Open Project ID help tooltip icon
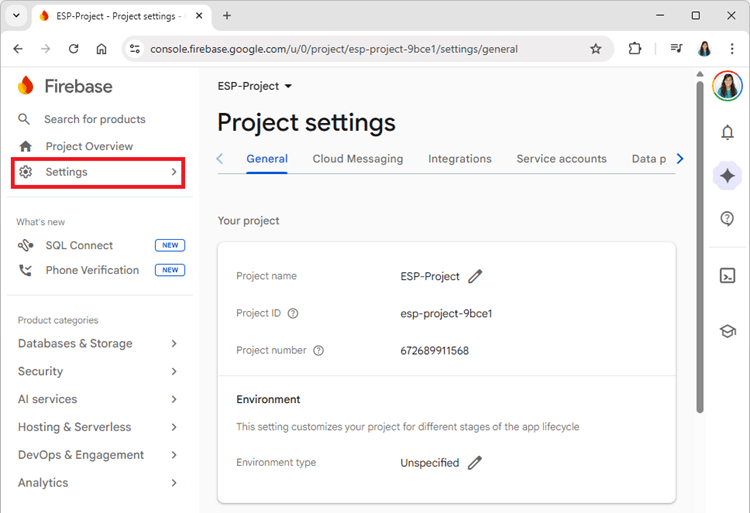 [x=293, y=313]
